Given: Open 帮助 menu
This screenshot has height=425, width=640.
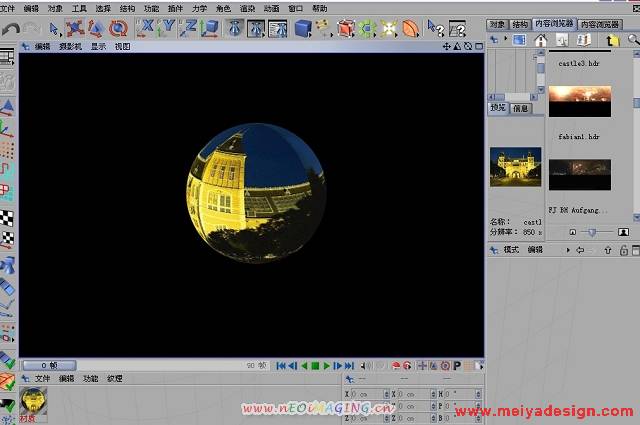Looking at the screenshot, I should (320, 8).
